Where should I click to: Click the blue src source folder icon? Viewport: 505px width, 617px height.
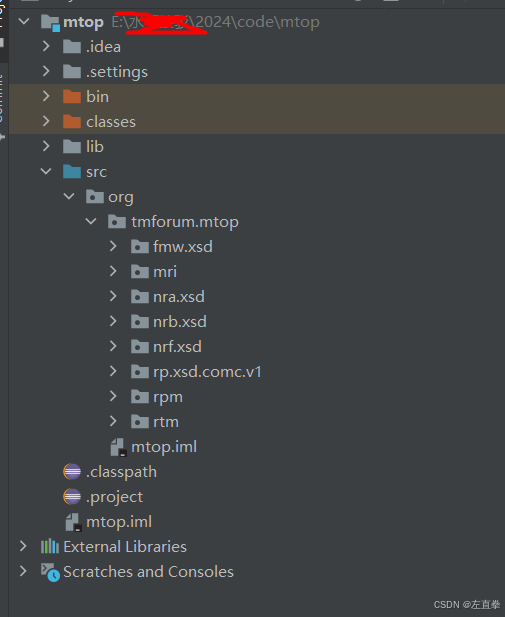coord(72,172)
